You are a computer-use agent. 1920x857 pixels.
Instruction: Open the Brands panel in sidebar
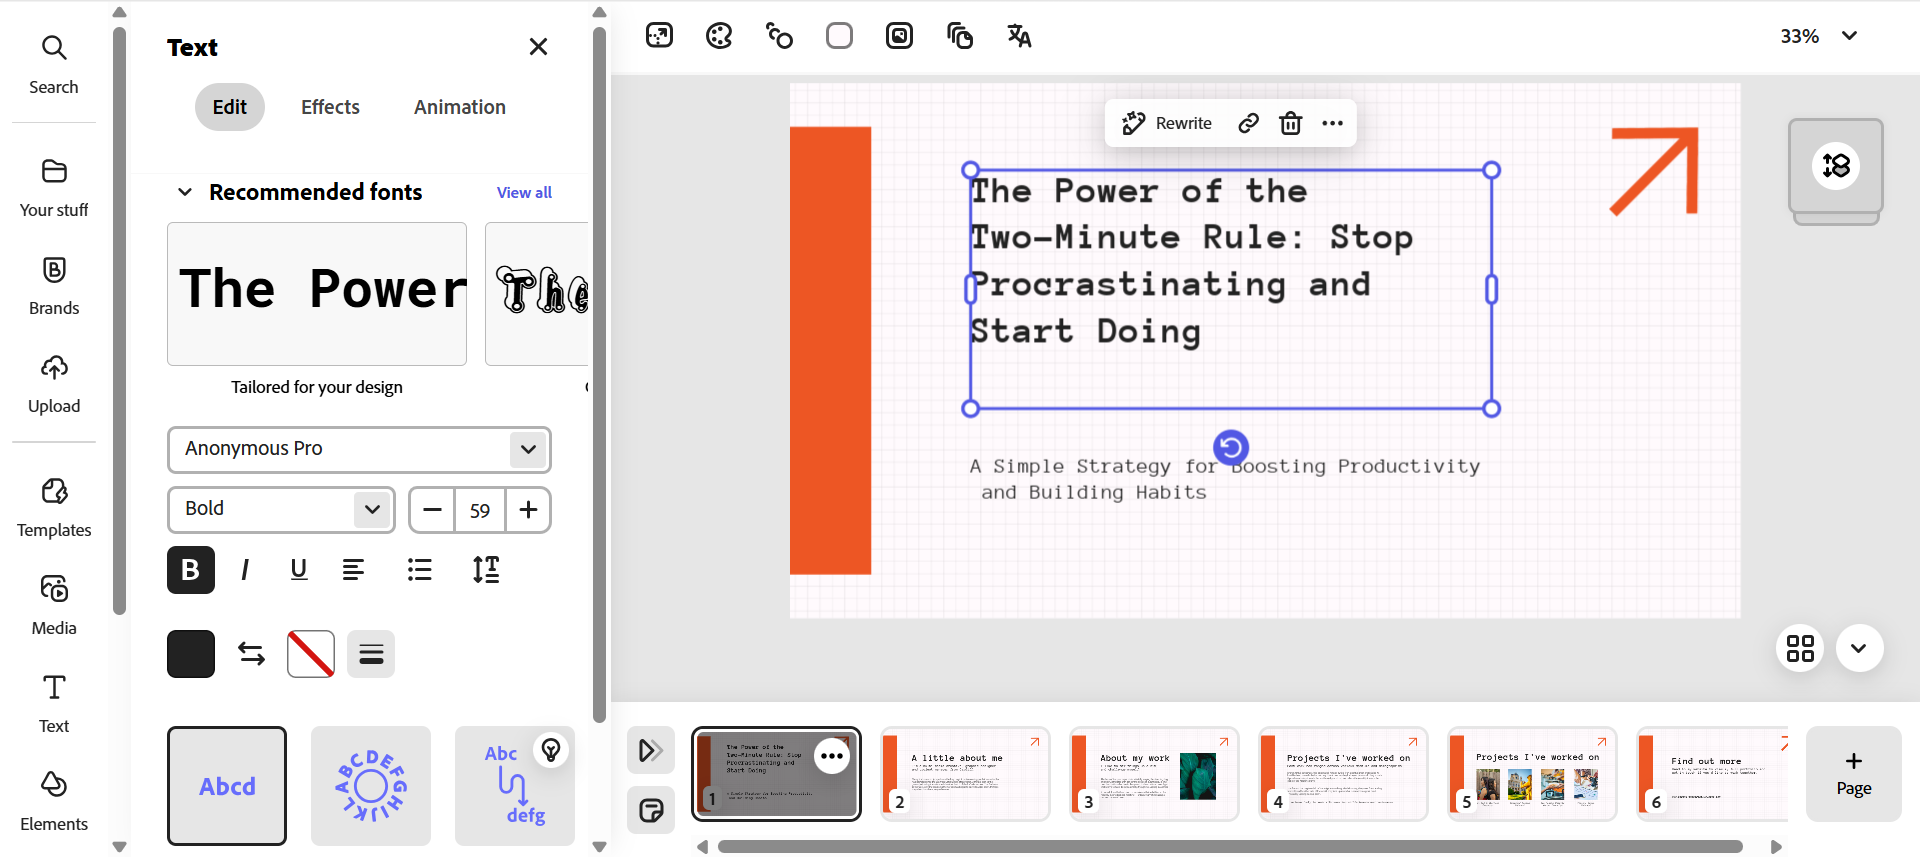pyautogui.click(x=54, y=285)
